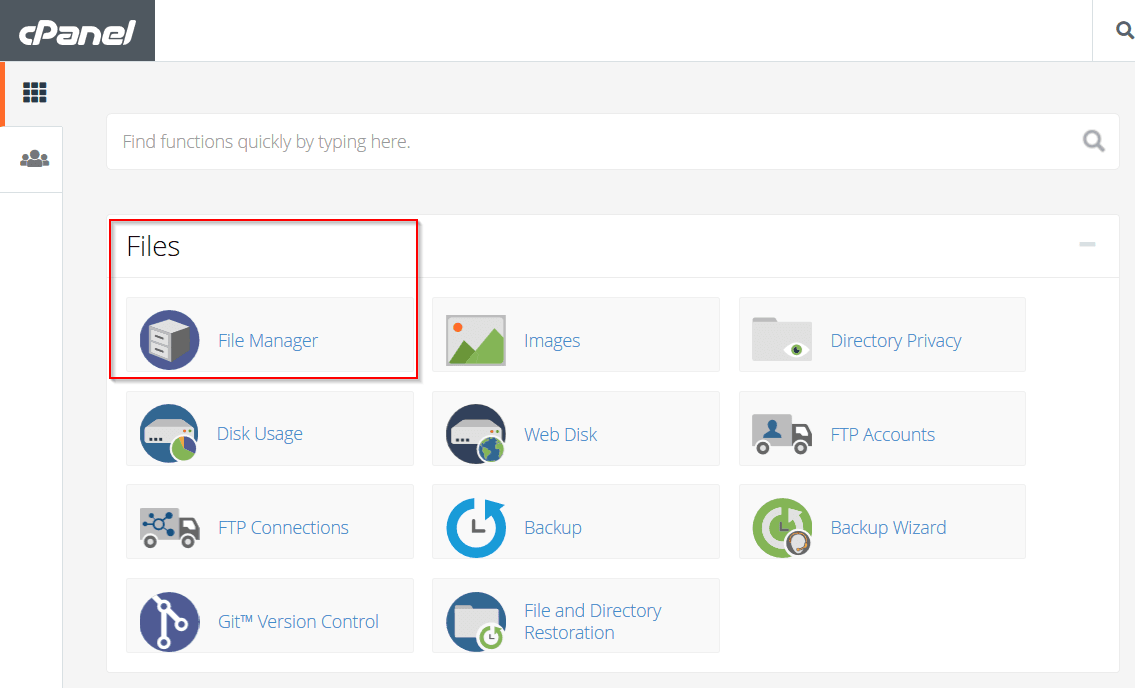Click the FTP Accounts truck icon
The width and height of the screenshot is (1135, 688).
click(x=782, y=433)
